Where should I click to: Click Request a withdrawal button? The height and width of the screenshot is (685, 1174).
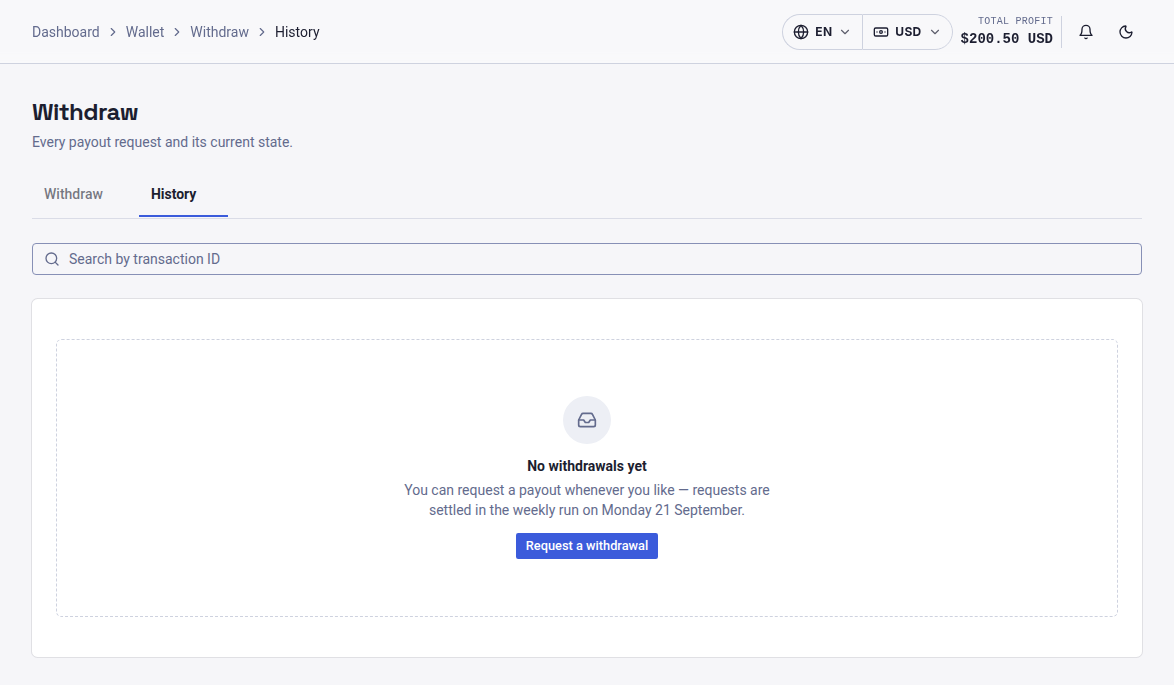pos(587,546)
